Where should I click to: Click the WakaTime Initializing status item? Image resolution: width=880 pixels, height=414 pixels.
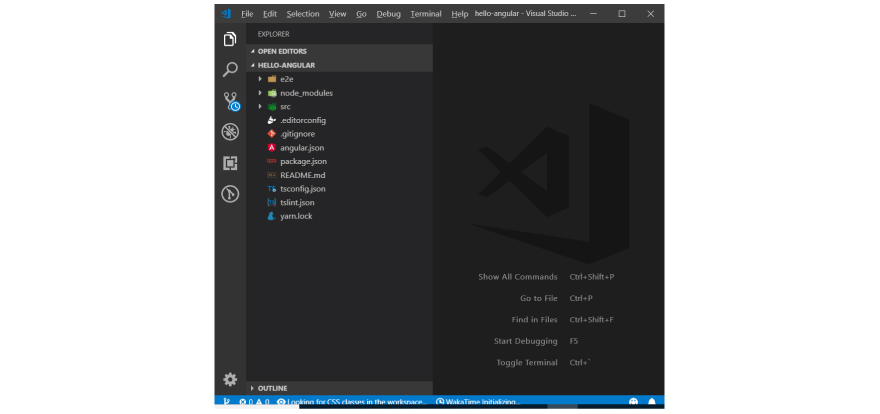(x=478, y=402)
